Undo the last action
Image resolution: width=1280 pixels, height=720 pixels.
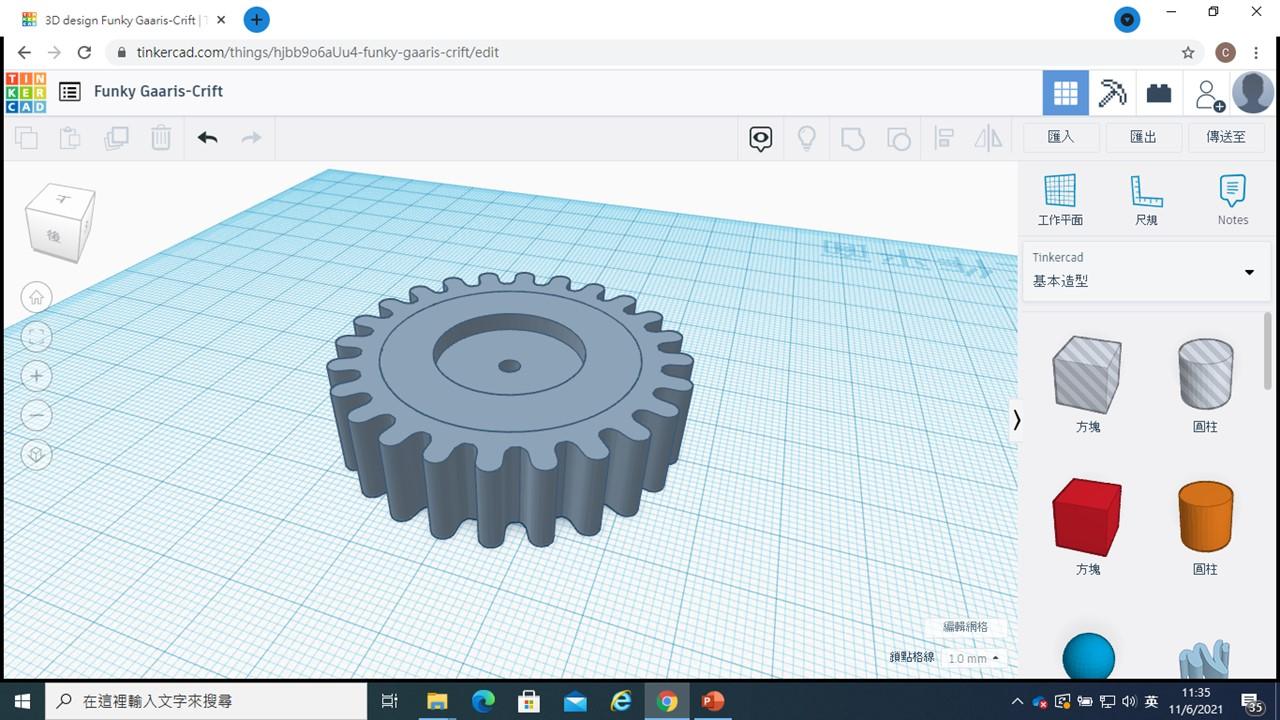(x=207, y=138)
